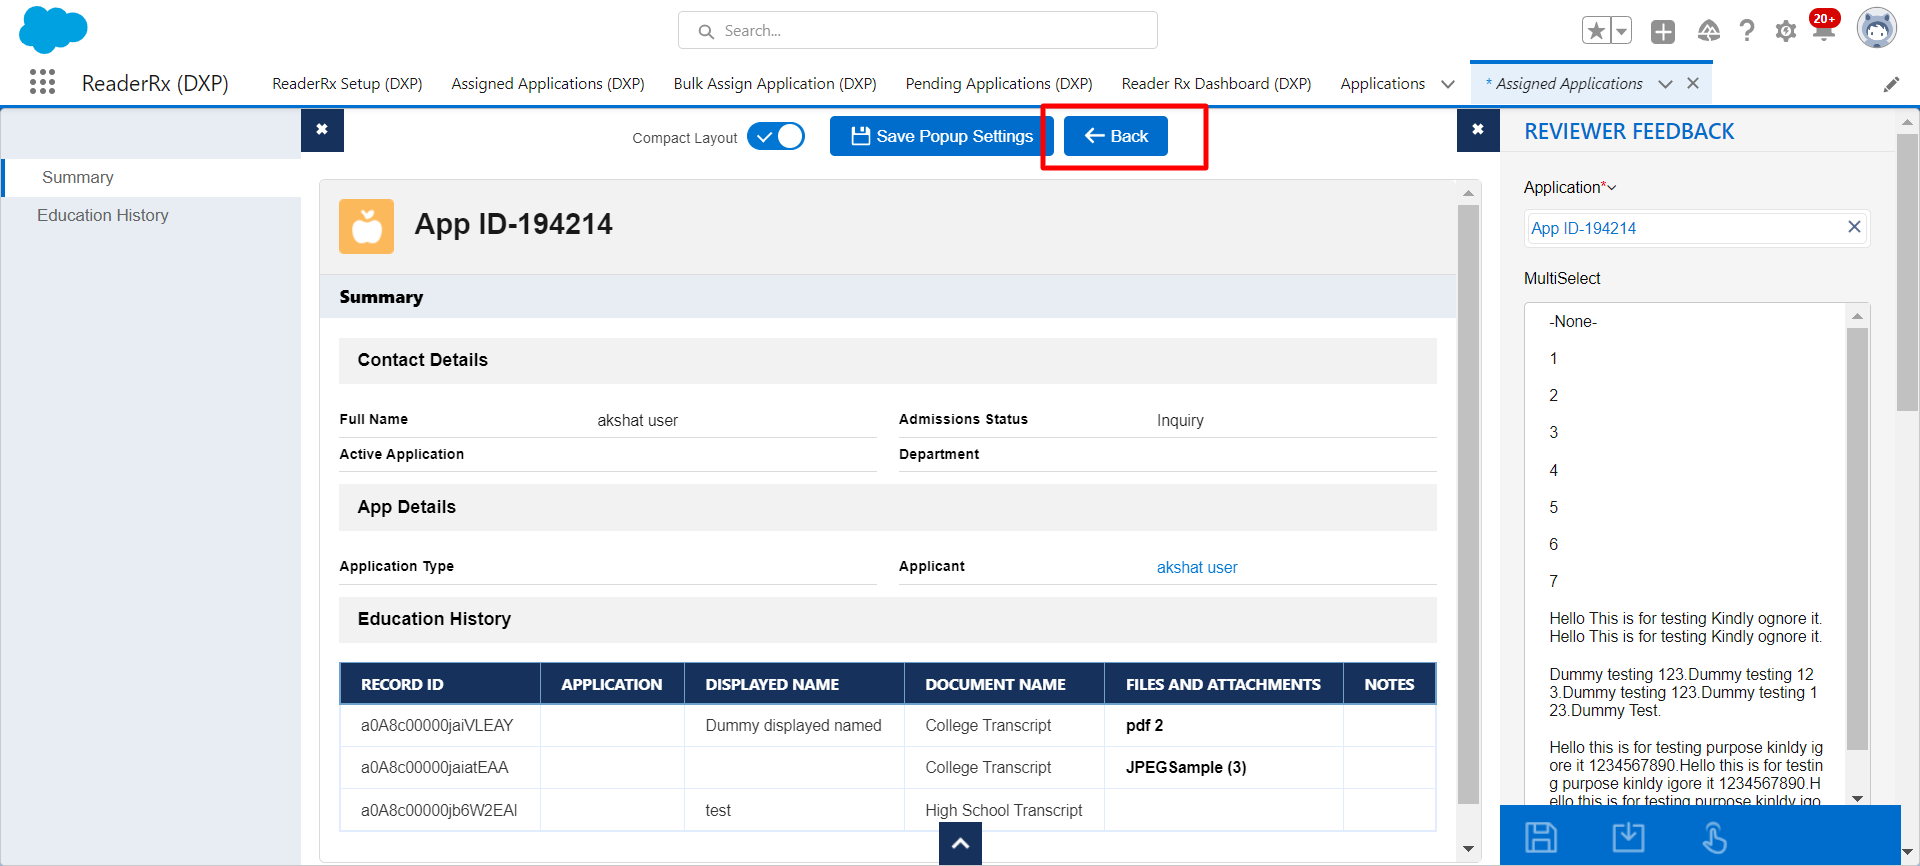Select Education History in left sidebar
Viewport: 1920px width, 866px height.
pos(103,215)
